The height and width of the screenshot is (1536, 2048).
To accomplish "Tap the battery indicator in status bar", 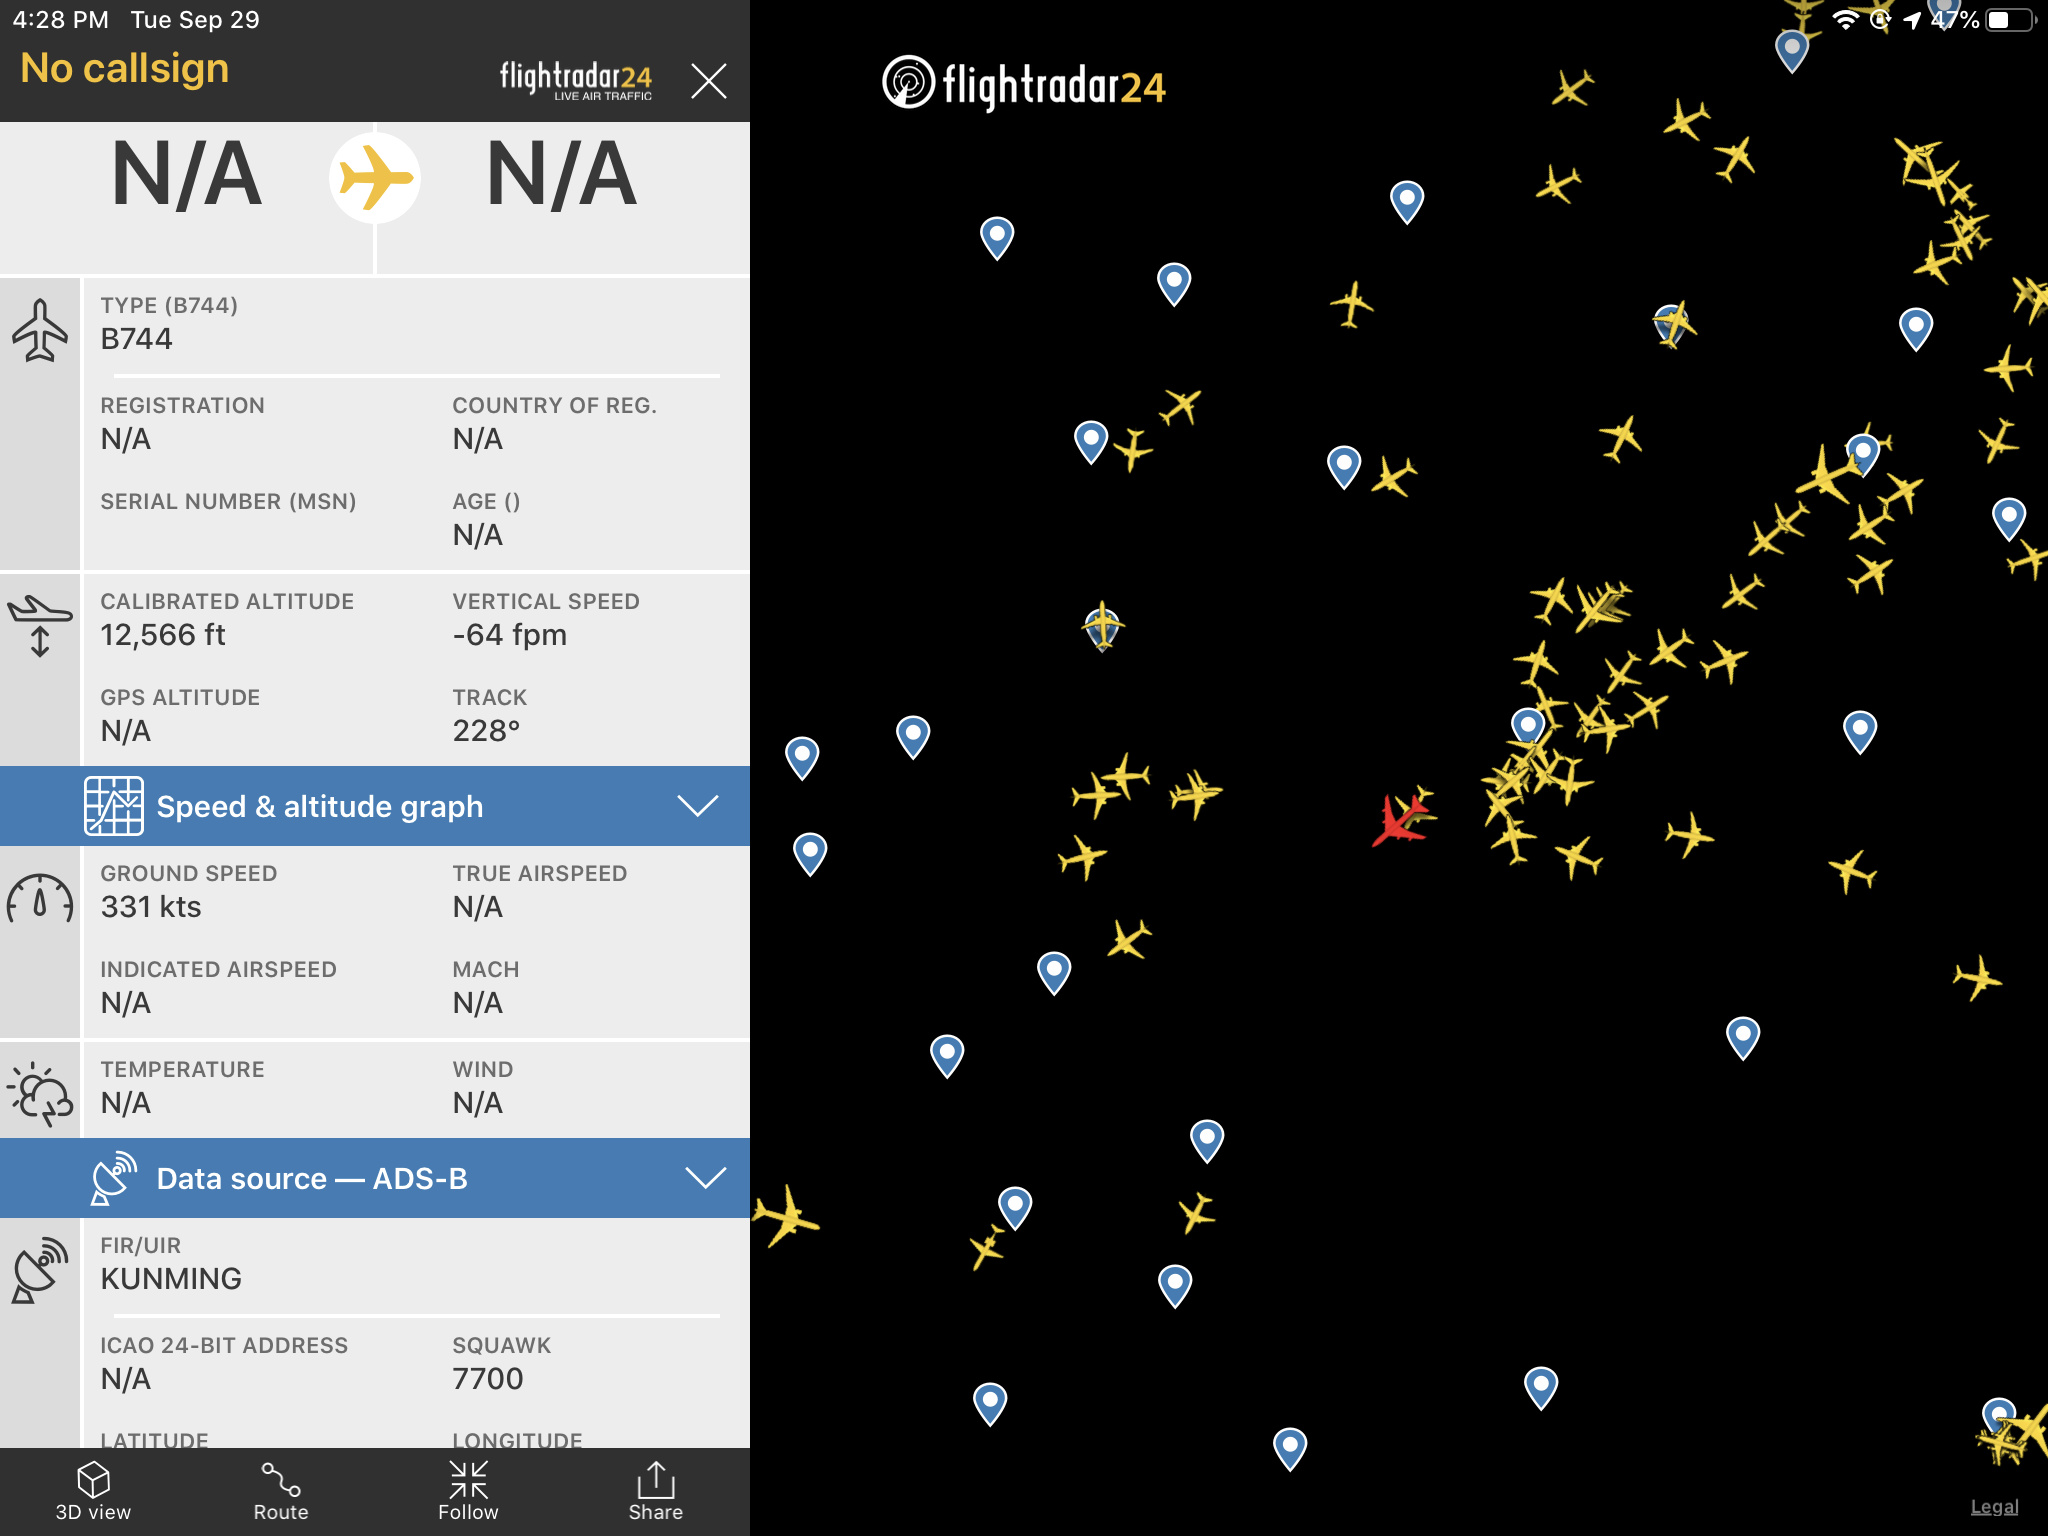I will point(2011,20).
